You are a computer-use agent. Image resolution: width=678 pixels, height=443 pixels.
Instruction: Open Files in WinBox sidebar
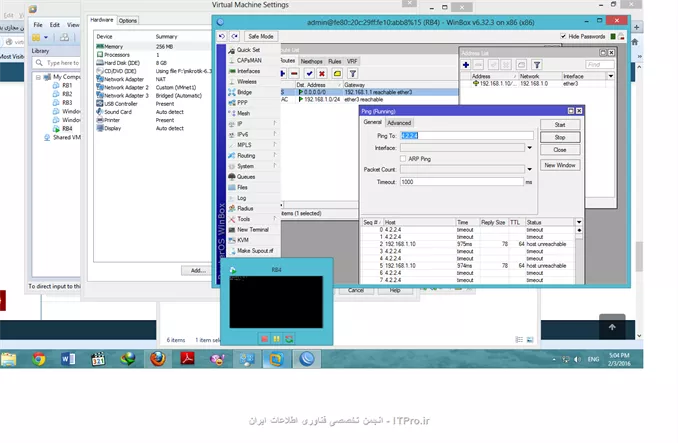coord(242,187)
